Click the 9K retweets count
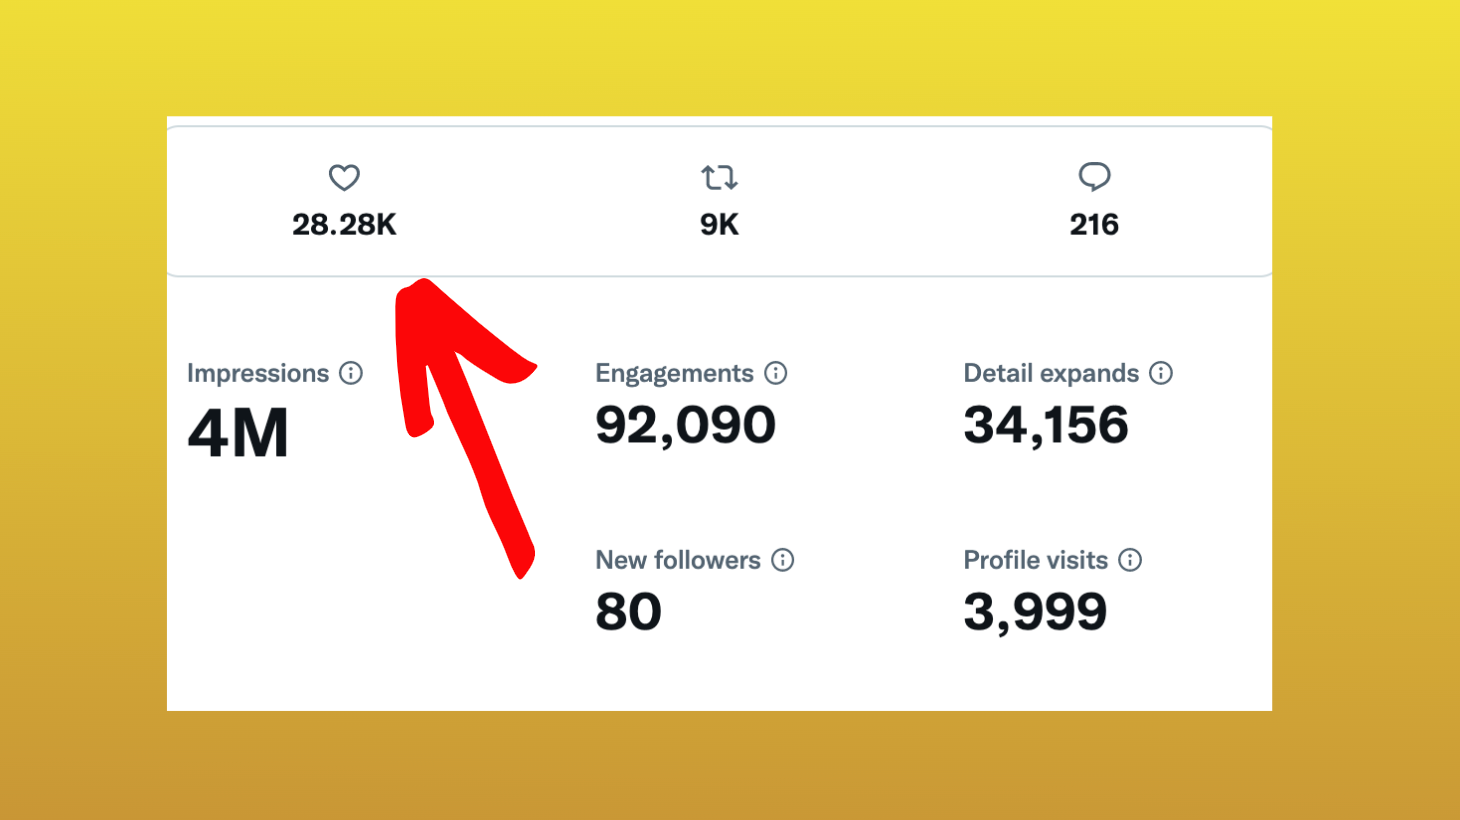Screen dimensions: 1460x820 coord(719,225)
